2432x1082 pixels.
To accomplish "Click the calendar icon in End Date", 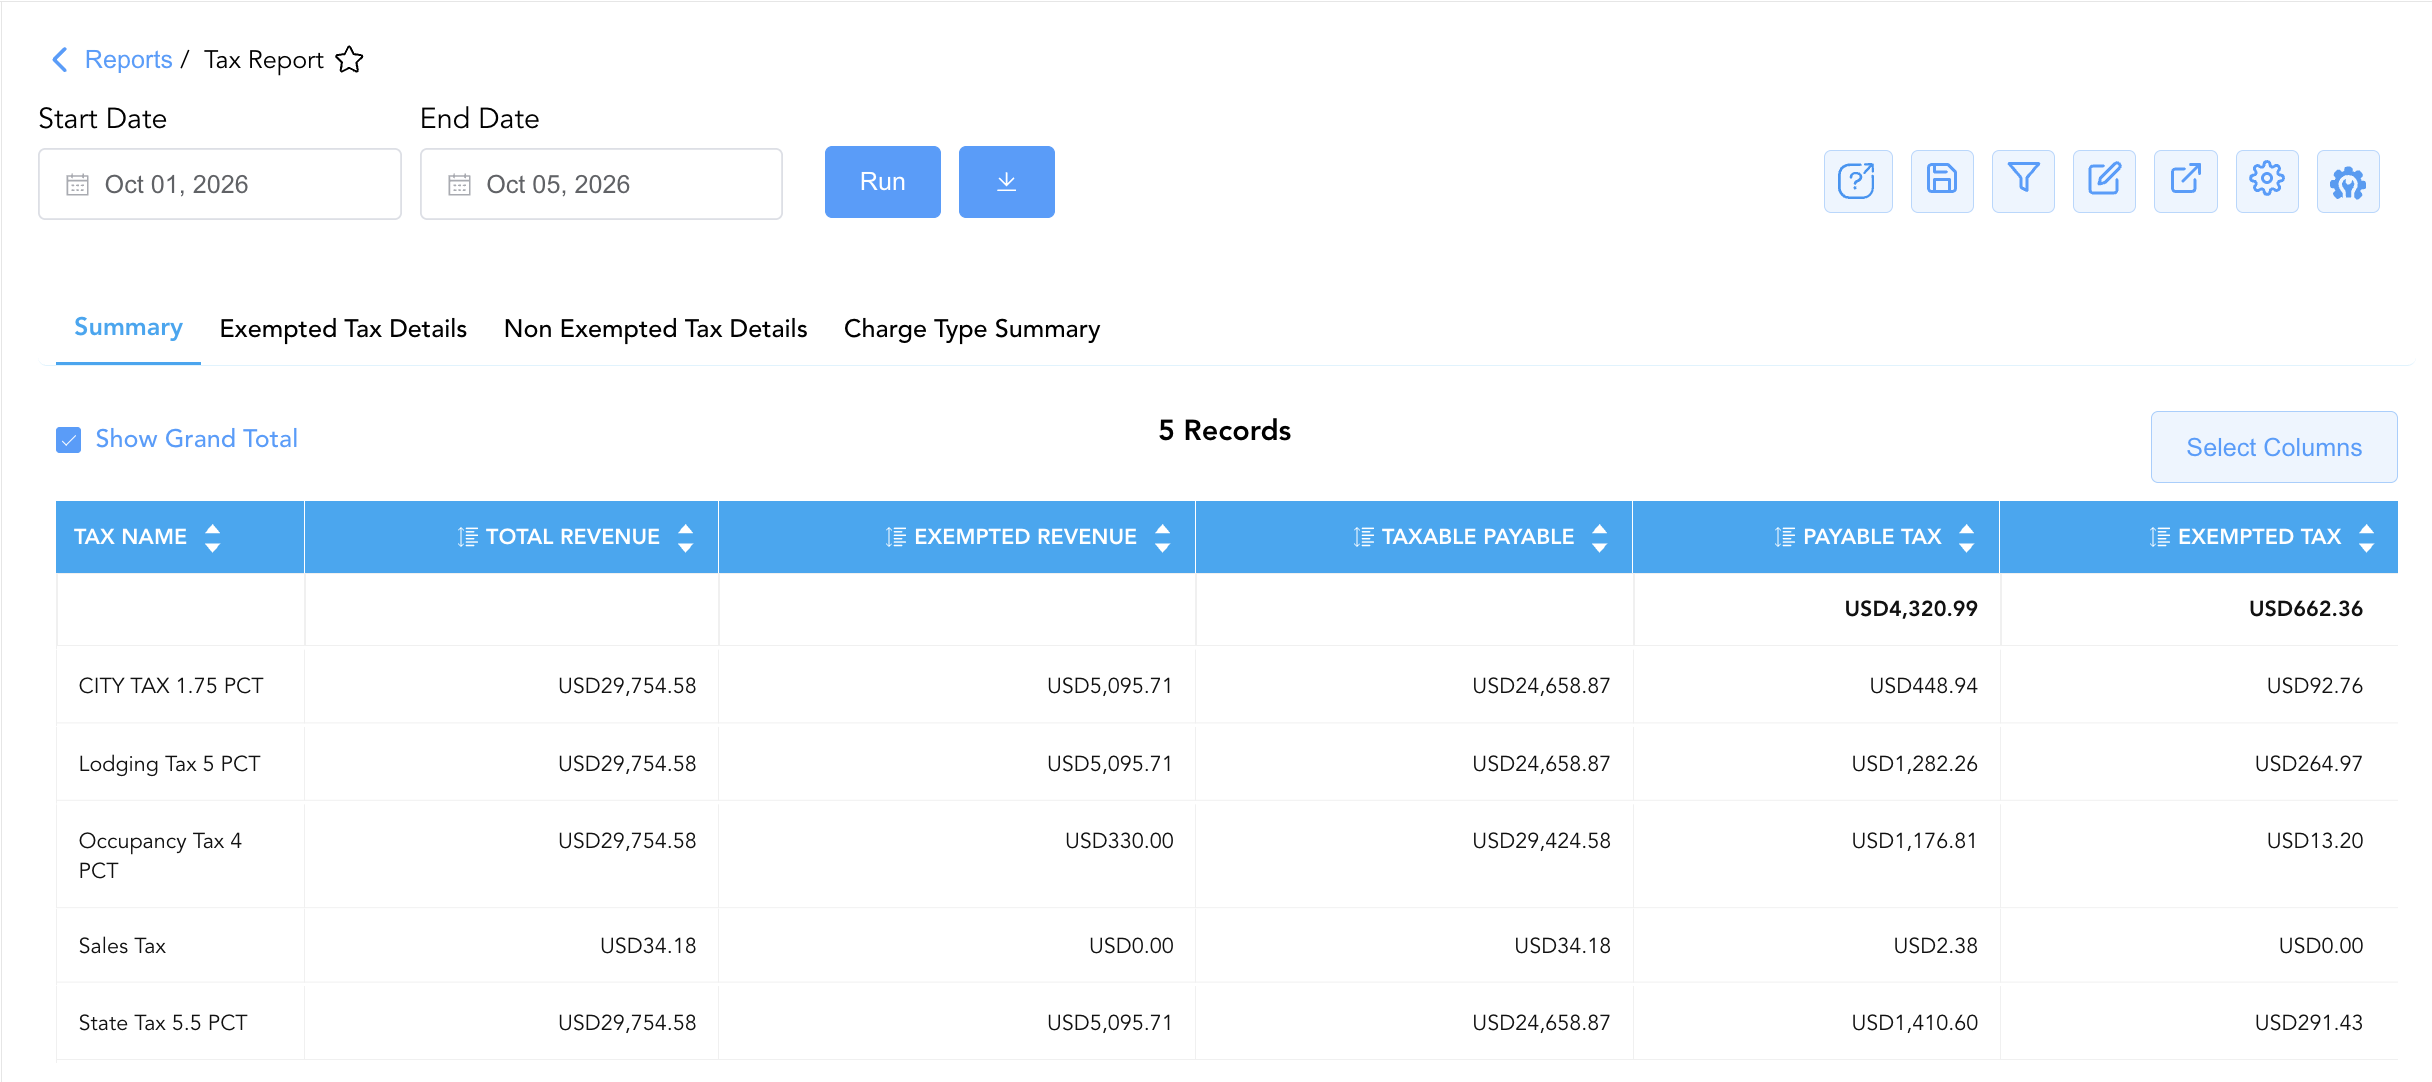I will tap(459, 185).
